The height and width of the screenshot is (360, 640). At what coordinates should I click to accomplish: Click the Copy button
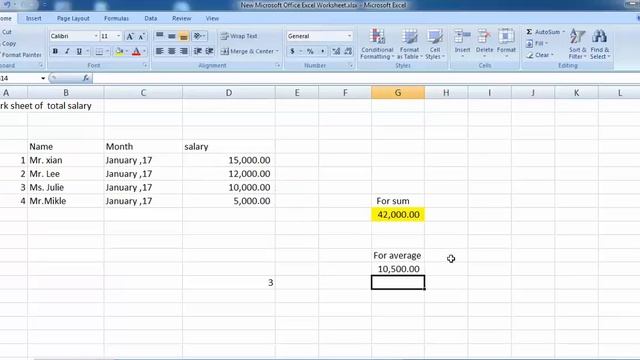tap(8, 43)
